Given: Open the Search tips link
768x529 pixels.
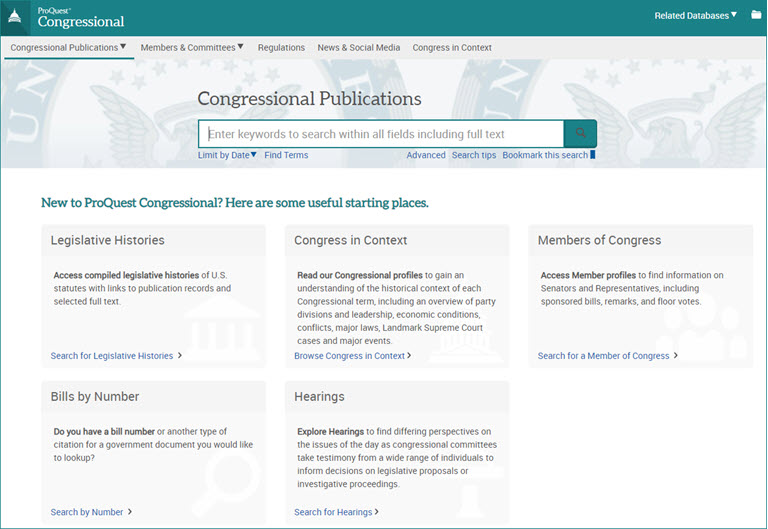Looking at the screenshot, I should pyautogui.click(x=474, y=155).
